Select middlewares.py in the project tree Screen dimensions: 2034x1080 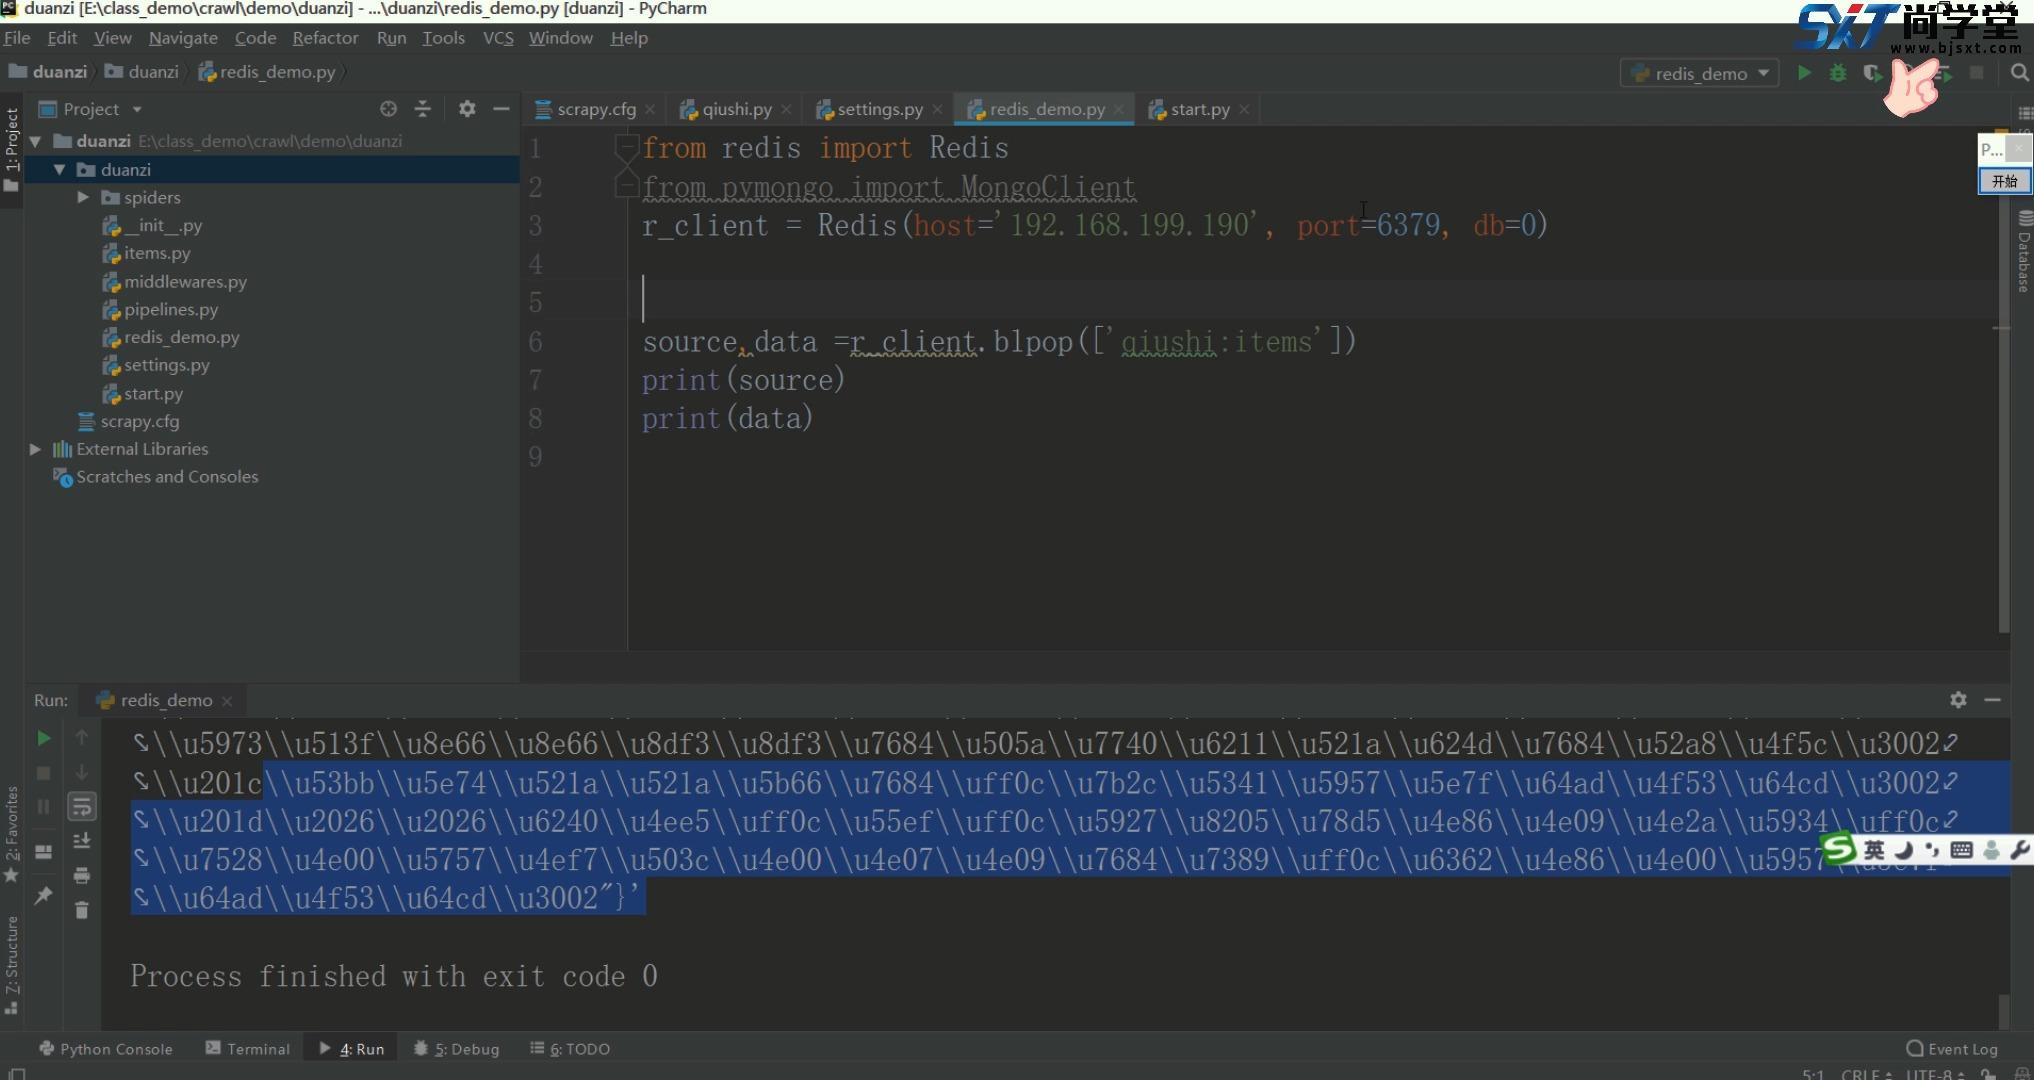point(185,282)
